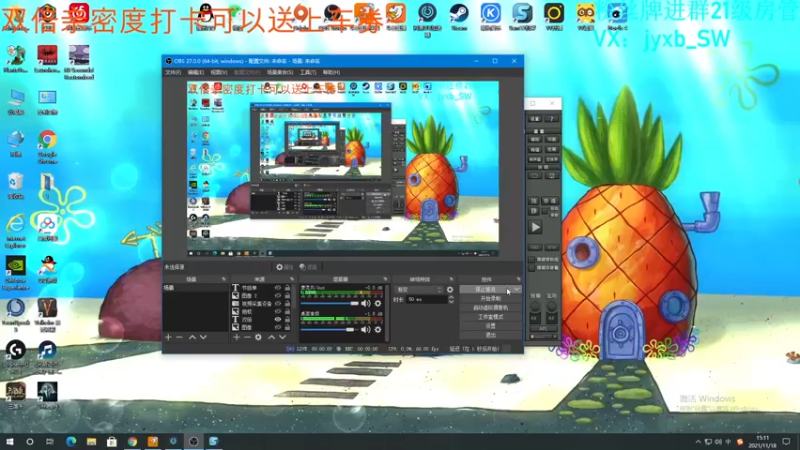Toggle visibility of 图像 2 source
The width and height of the screenshot is (800, 450).
278,296
